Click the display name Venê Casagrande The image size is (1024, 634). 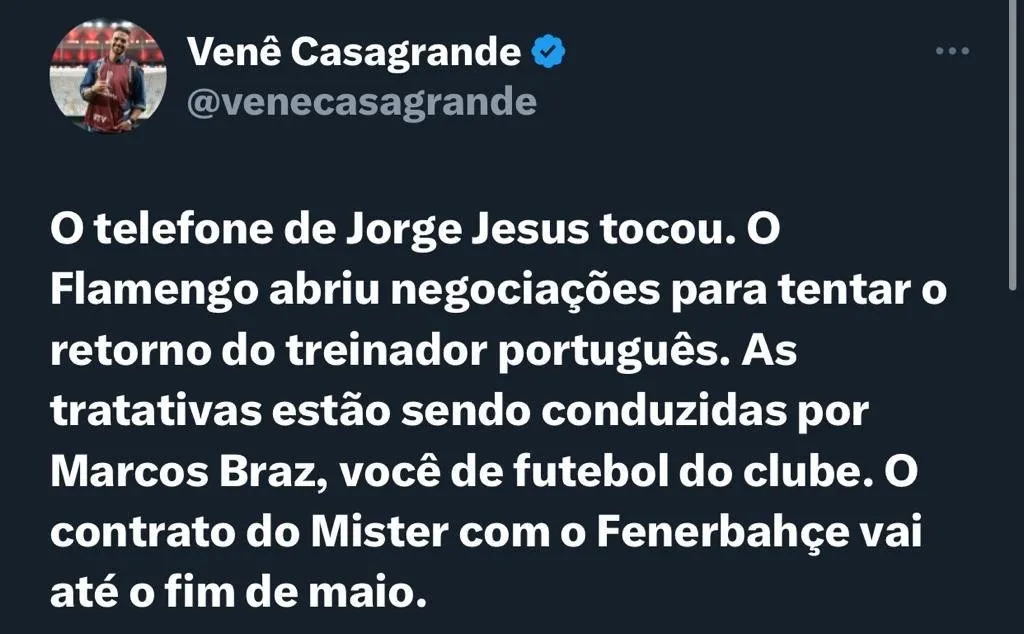click(x=354, y=52)
